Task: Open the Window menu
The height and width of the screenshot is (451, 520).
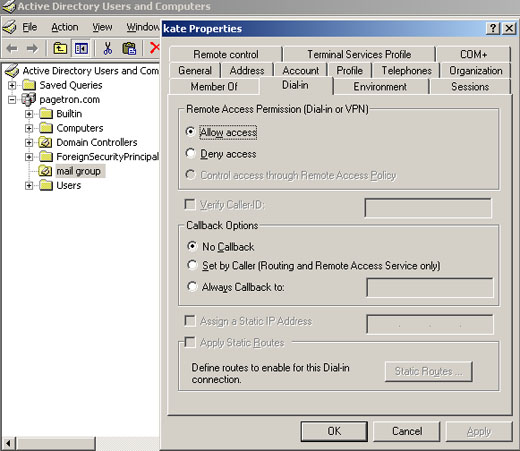Action: (x=143, y=27)
